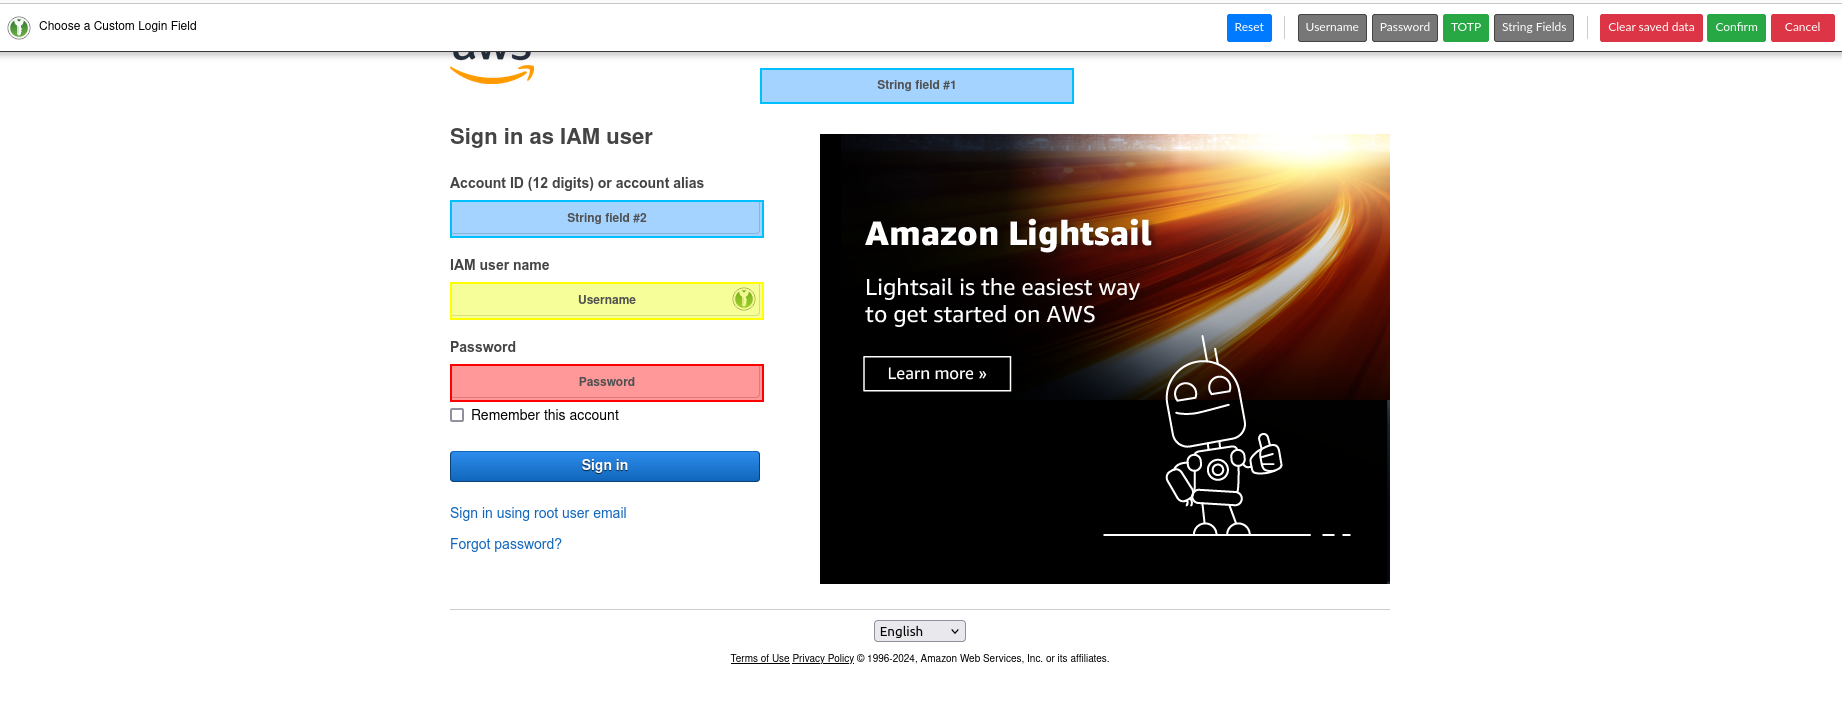The width and height of the screenshot is (1842, 728).
Task: Open the English language dropdown
Action: tap(919, 631)
